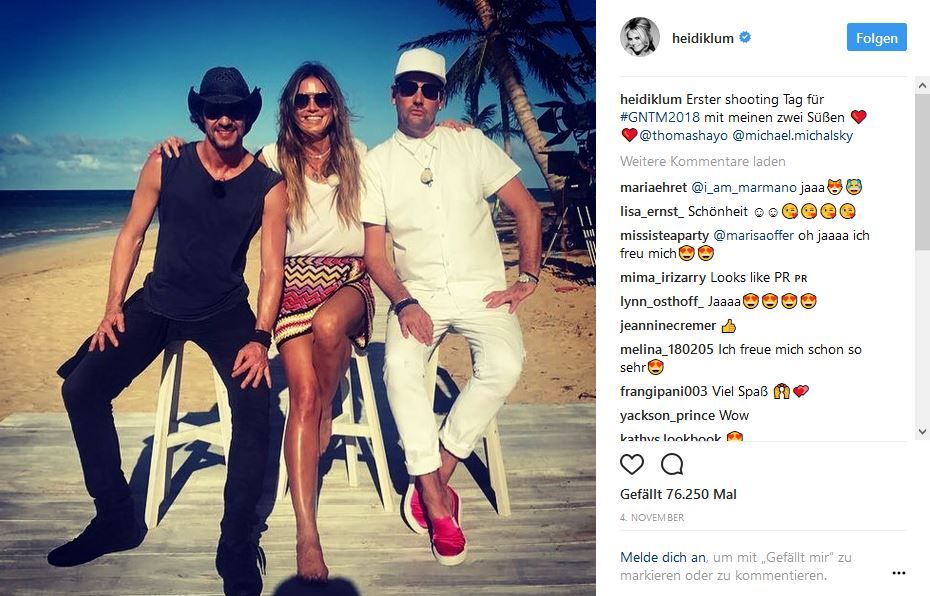Open commenter mariaehret's profile
The width and height of the screenshot is (930, 596).
[x=653, y=188]
